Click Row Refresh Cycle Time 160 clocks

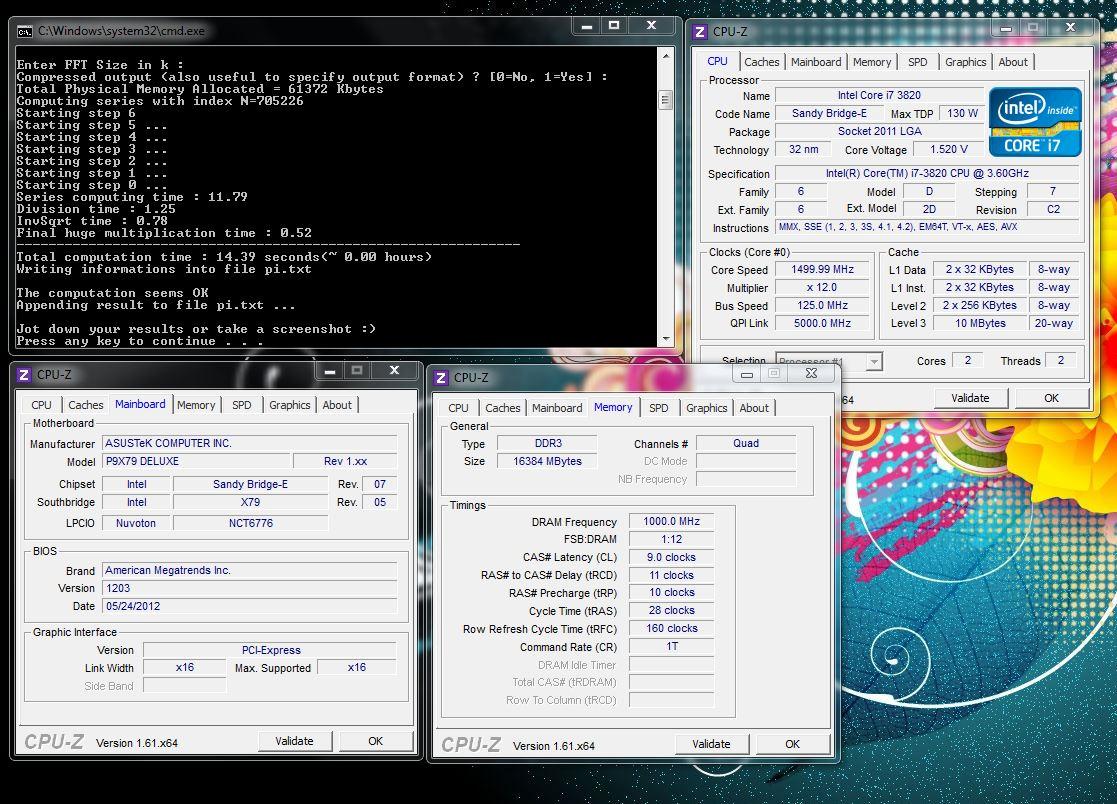[x=671, y=629]
